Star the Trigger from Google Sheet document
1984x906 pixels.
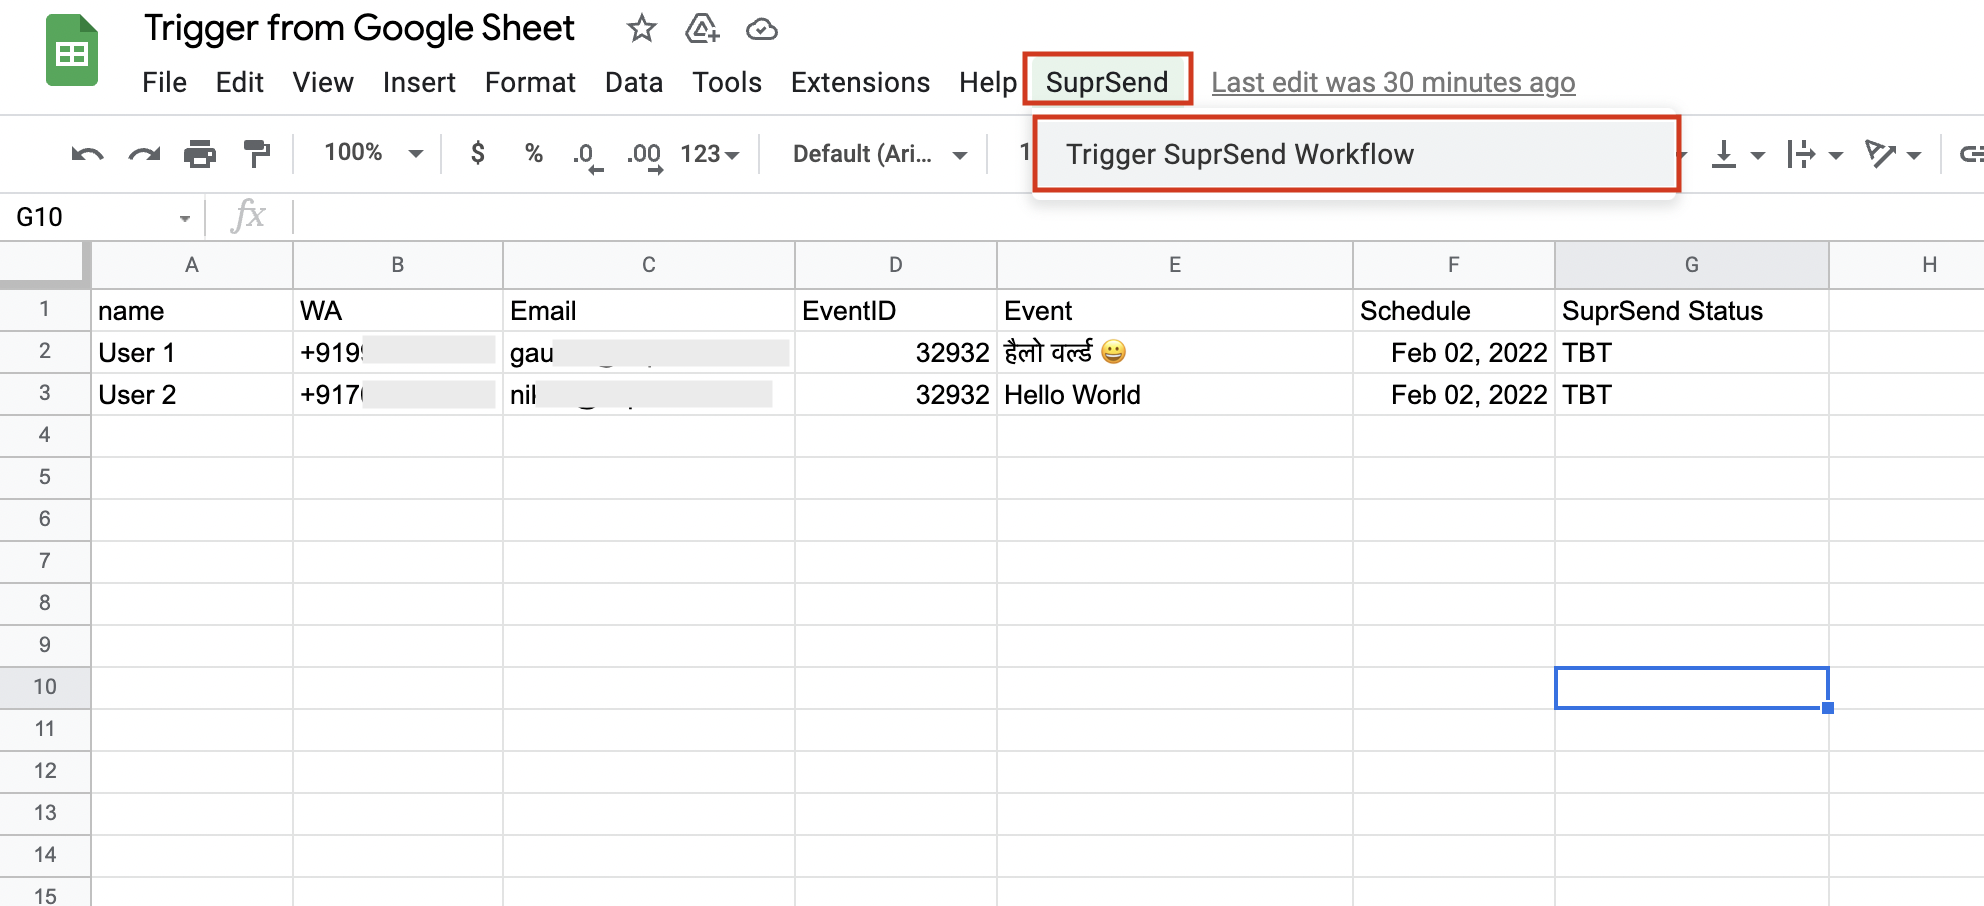(x=641, y=29)
